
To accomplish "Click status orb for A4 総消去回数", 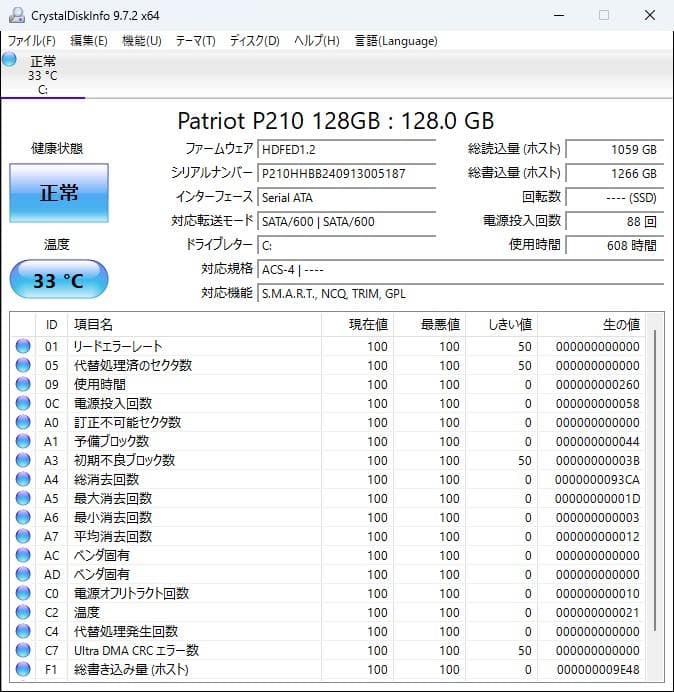I will point(23,479).
